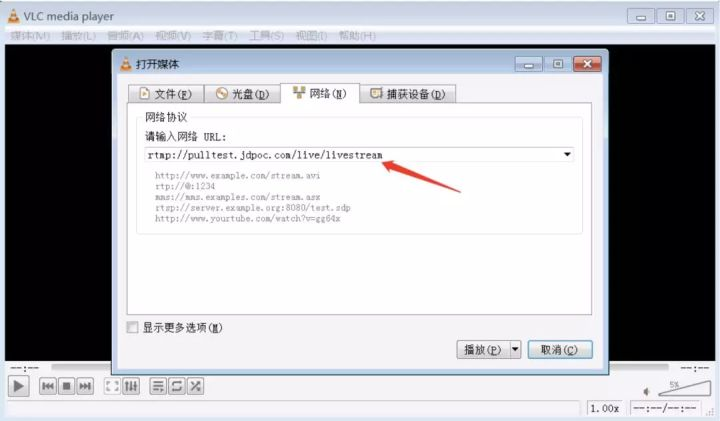The height and width of the screenshot is (421, 720).
Task: Open the 捕获设备 tab
Action: (x=408, y=94)
